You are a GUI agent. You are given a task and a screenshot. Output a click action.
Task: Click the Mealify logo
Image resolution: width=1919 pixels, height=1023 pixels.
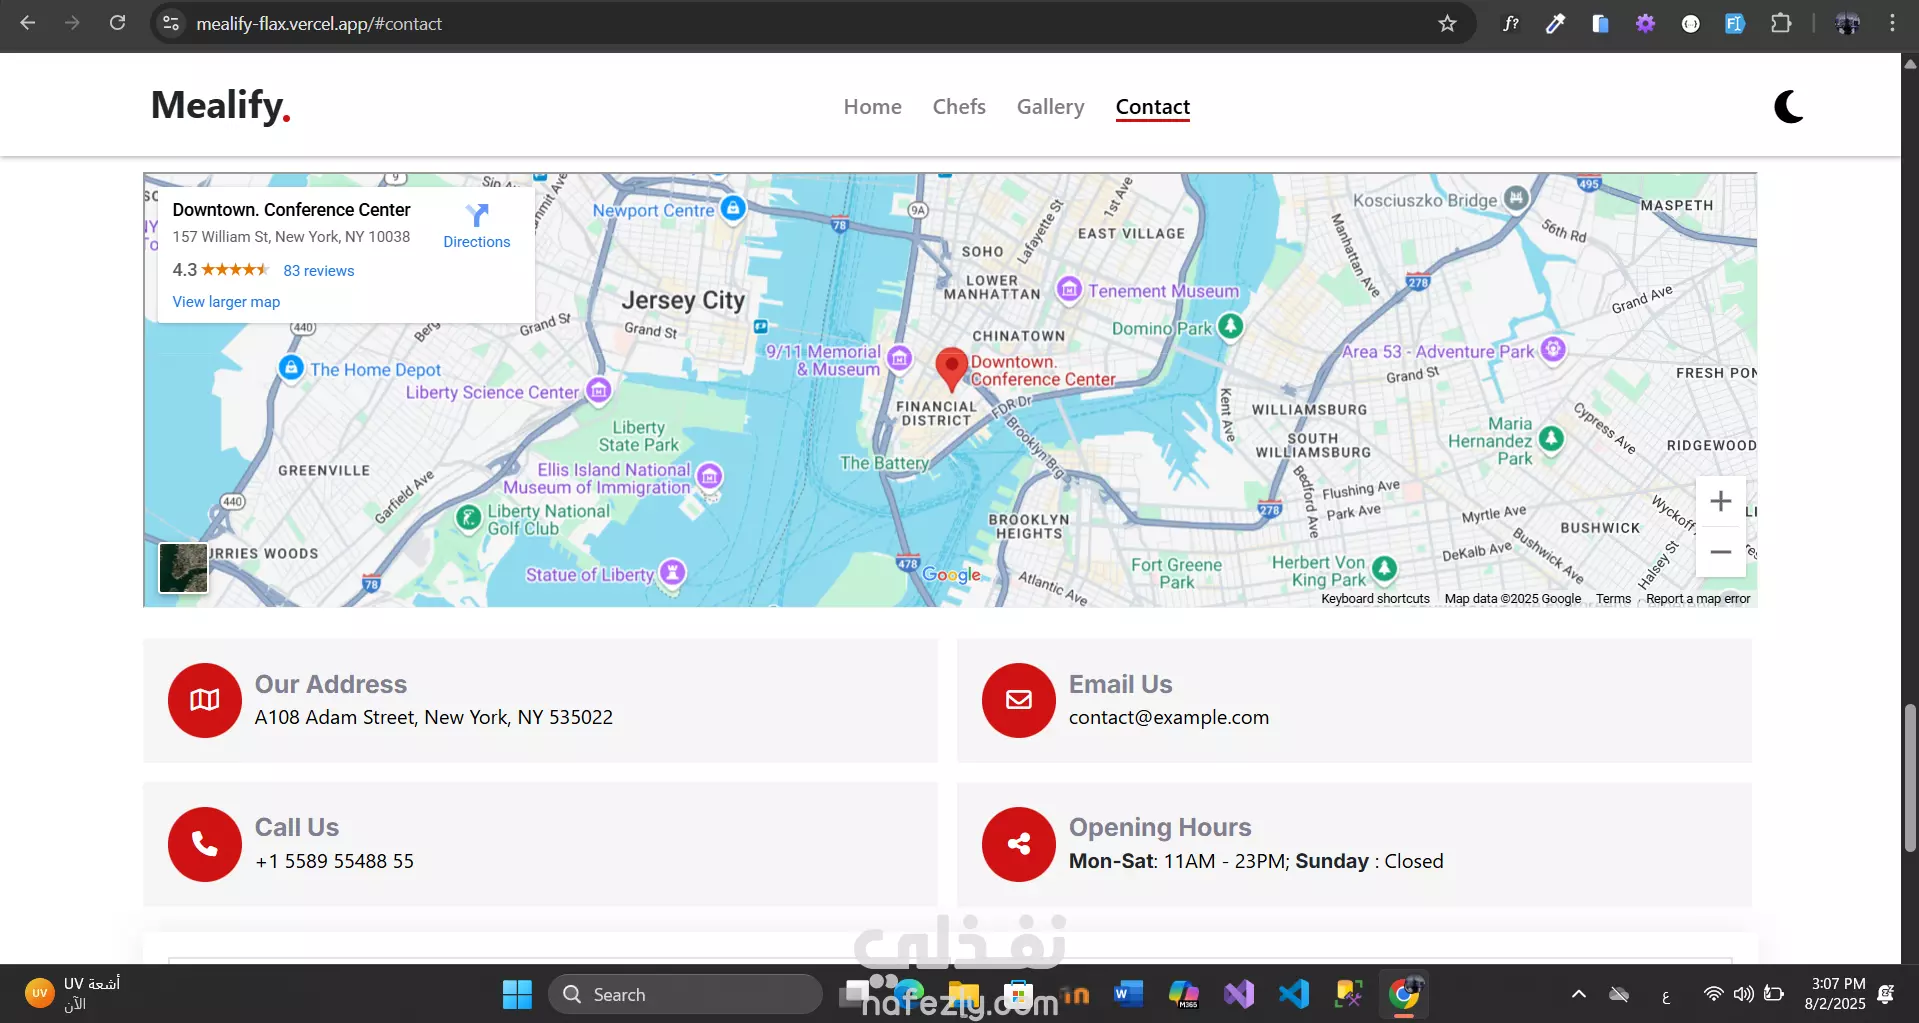coord(221,105)
